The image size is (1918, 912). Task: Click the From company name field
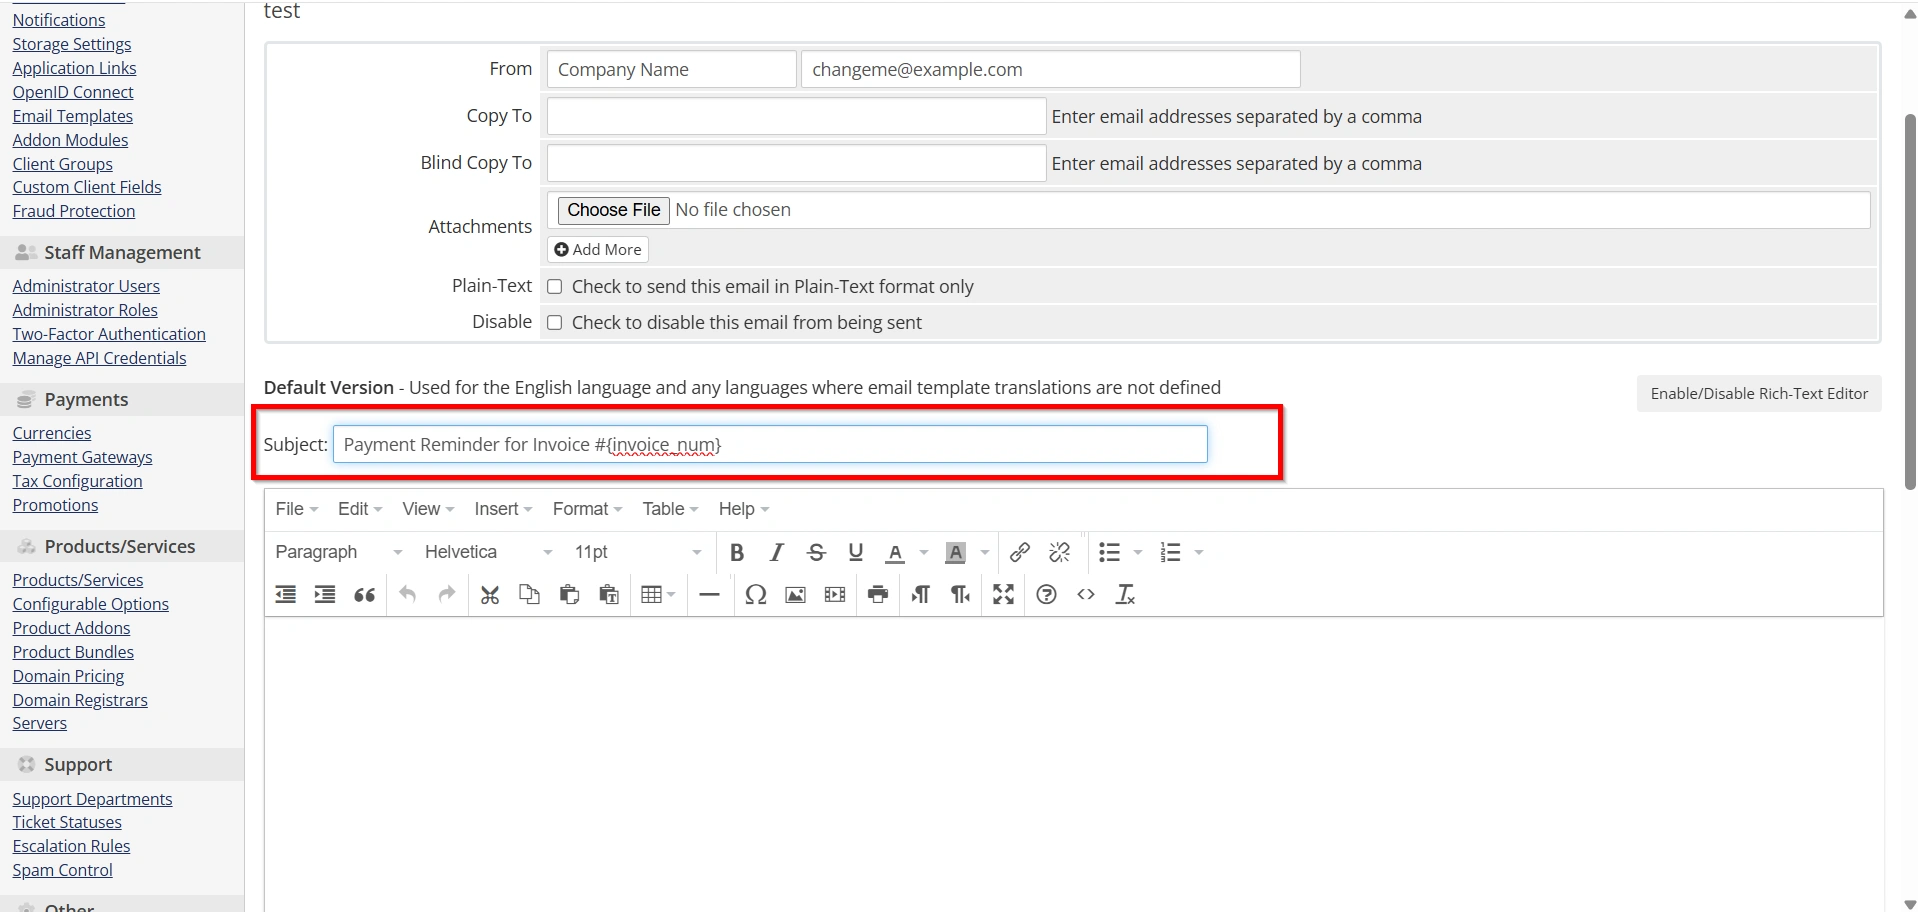coord(671,69)
